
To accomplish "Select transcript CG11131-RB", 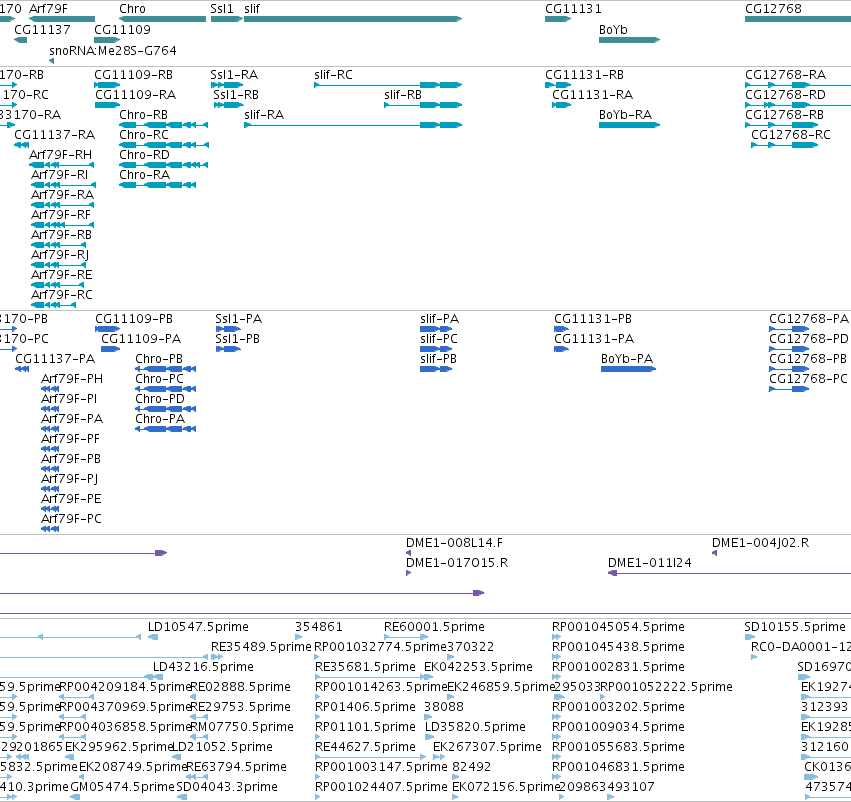I will point(585,75).
